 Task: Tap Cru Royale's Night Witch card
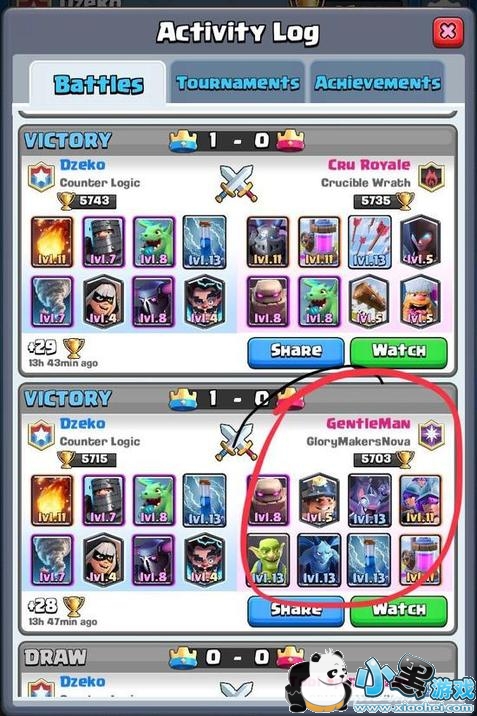pos(420,242)
